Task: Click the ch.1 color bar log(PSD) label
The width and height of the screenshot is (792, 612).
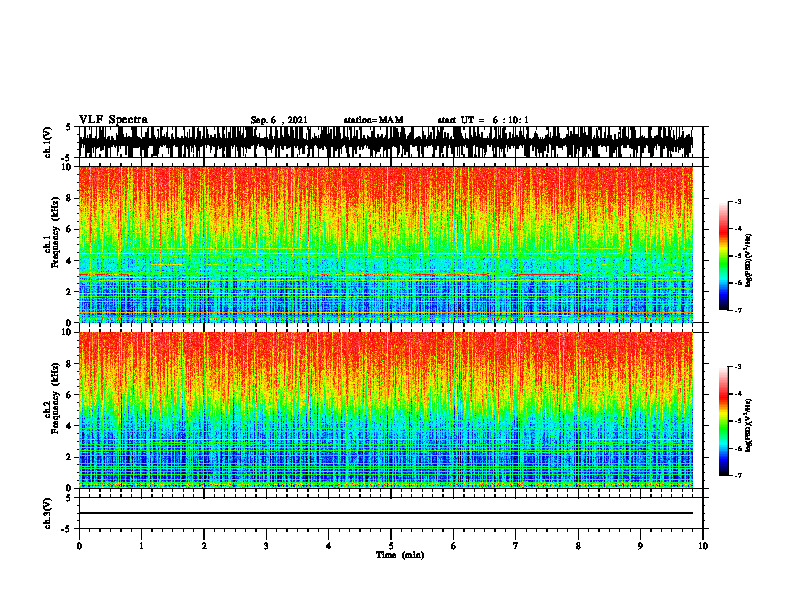Action: 749,261
